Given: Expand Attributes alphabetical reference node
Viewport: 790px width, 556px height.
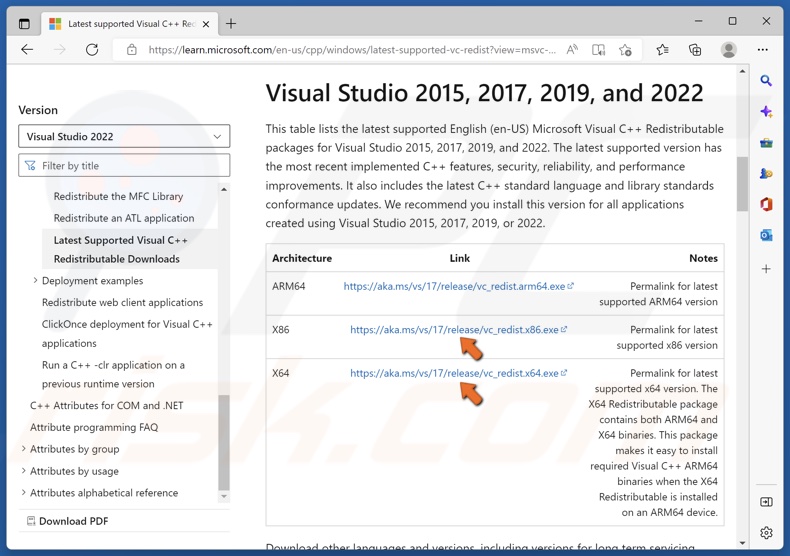Looking at the screenshot, I should 23,492.
